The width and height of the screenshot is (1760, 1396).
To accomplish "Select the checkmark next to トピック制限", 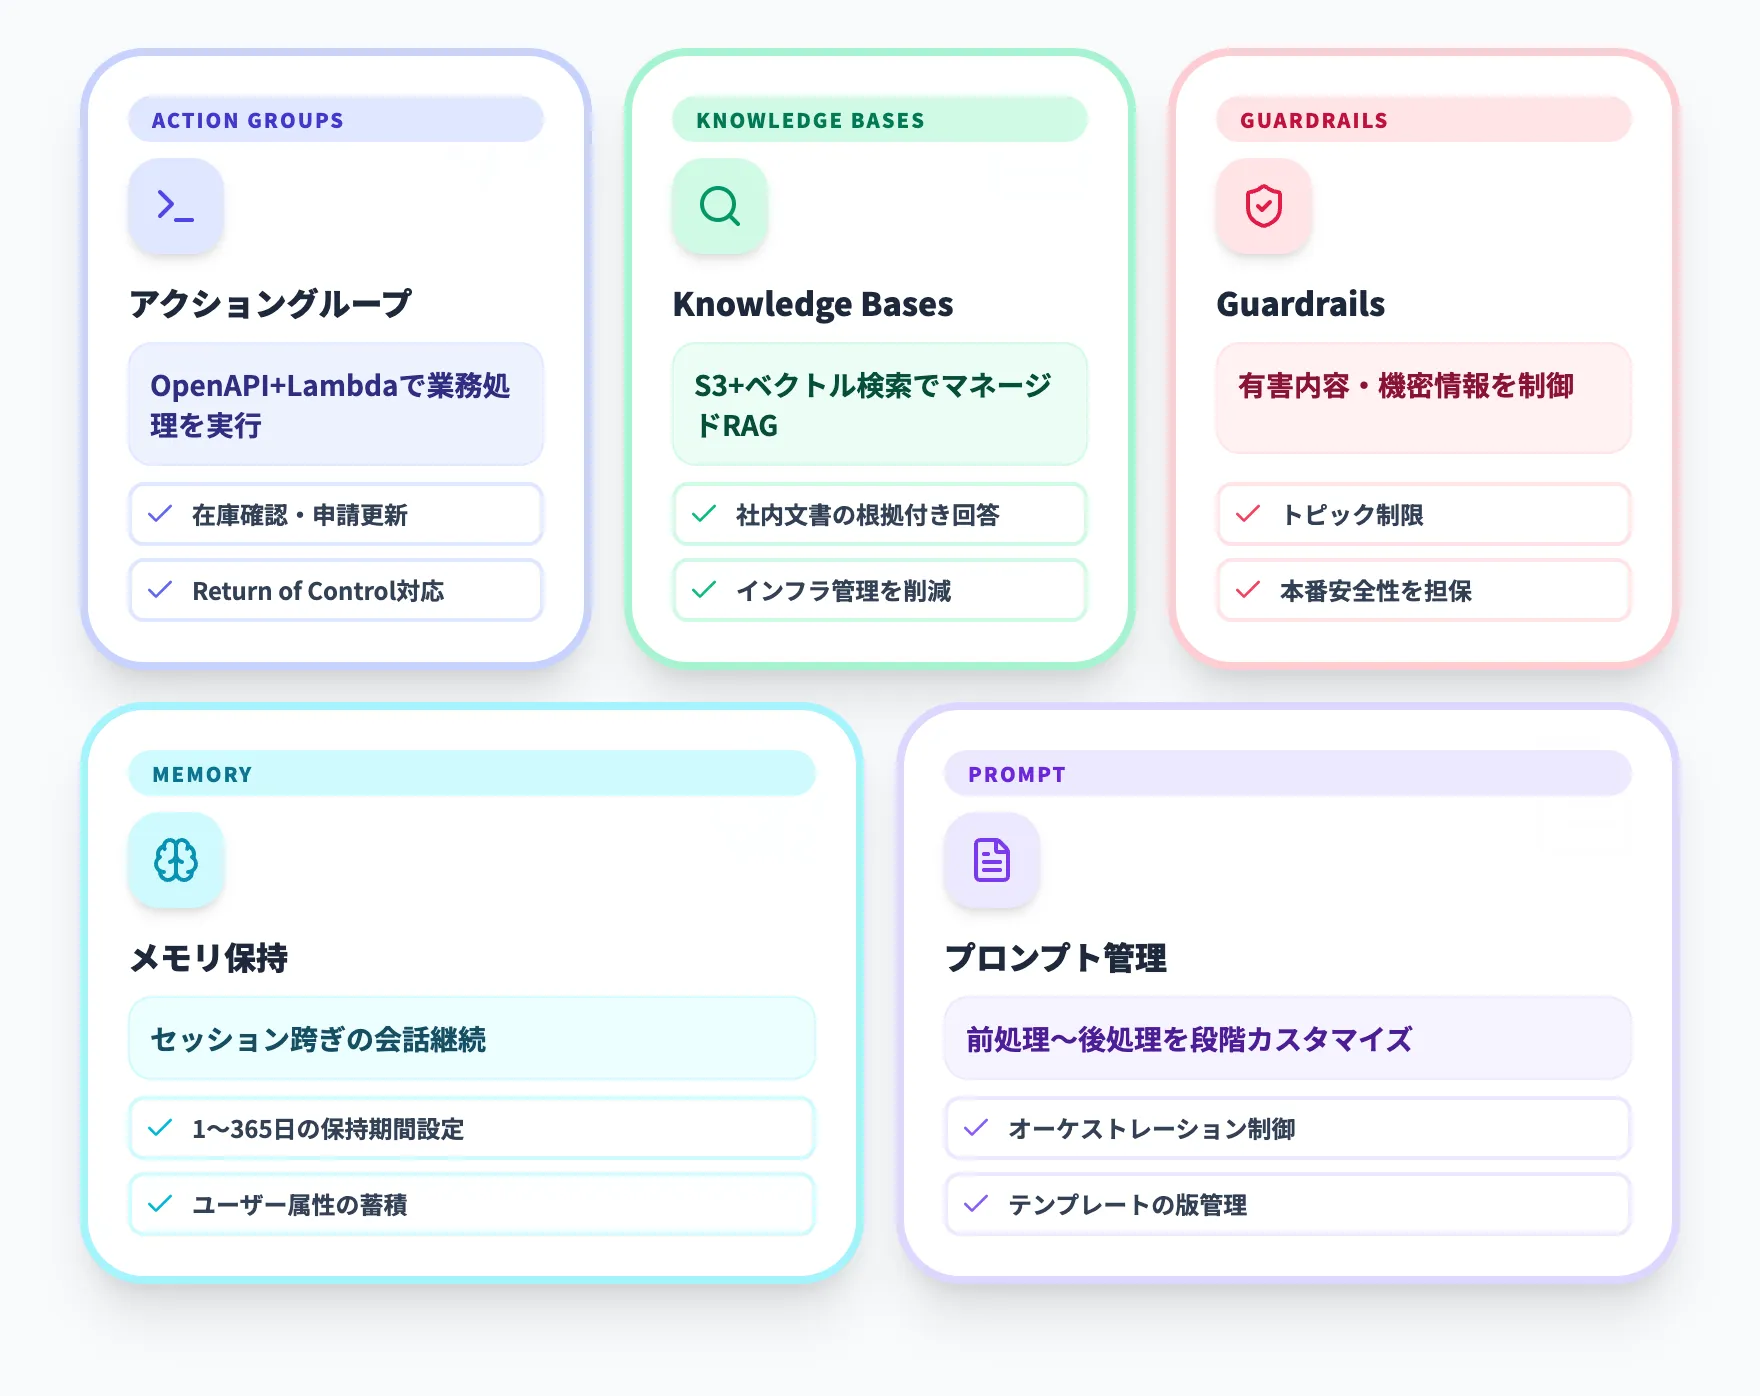I will pyautogui.click(x=1247, y=514).
